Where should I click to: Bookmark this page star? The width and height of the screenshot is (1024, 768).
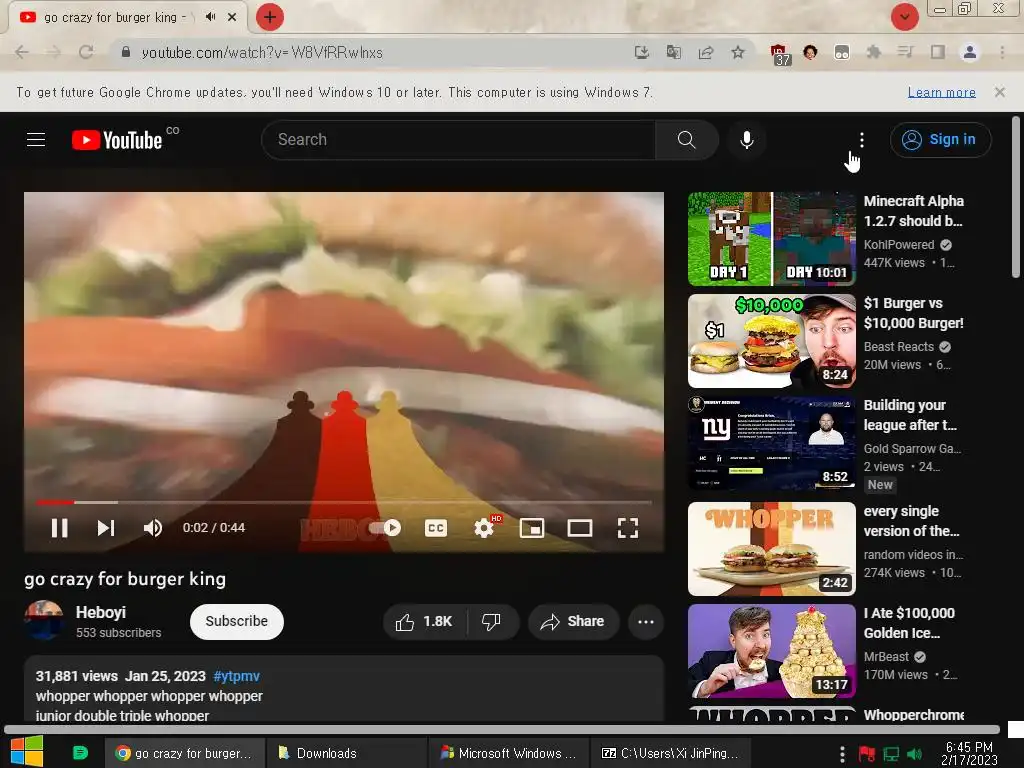click(738, 52)
